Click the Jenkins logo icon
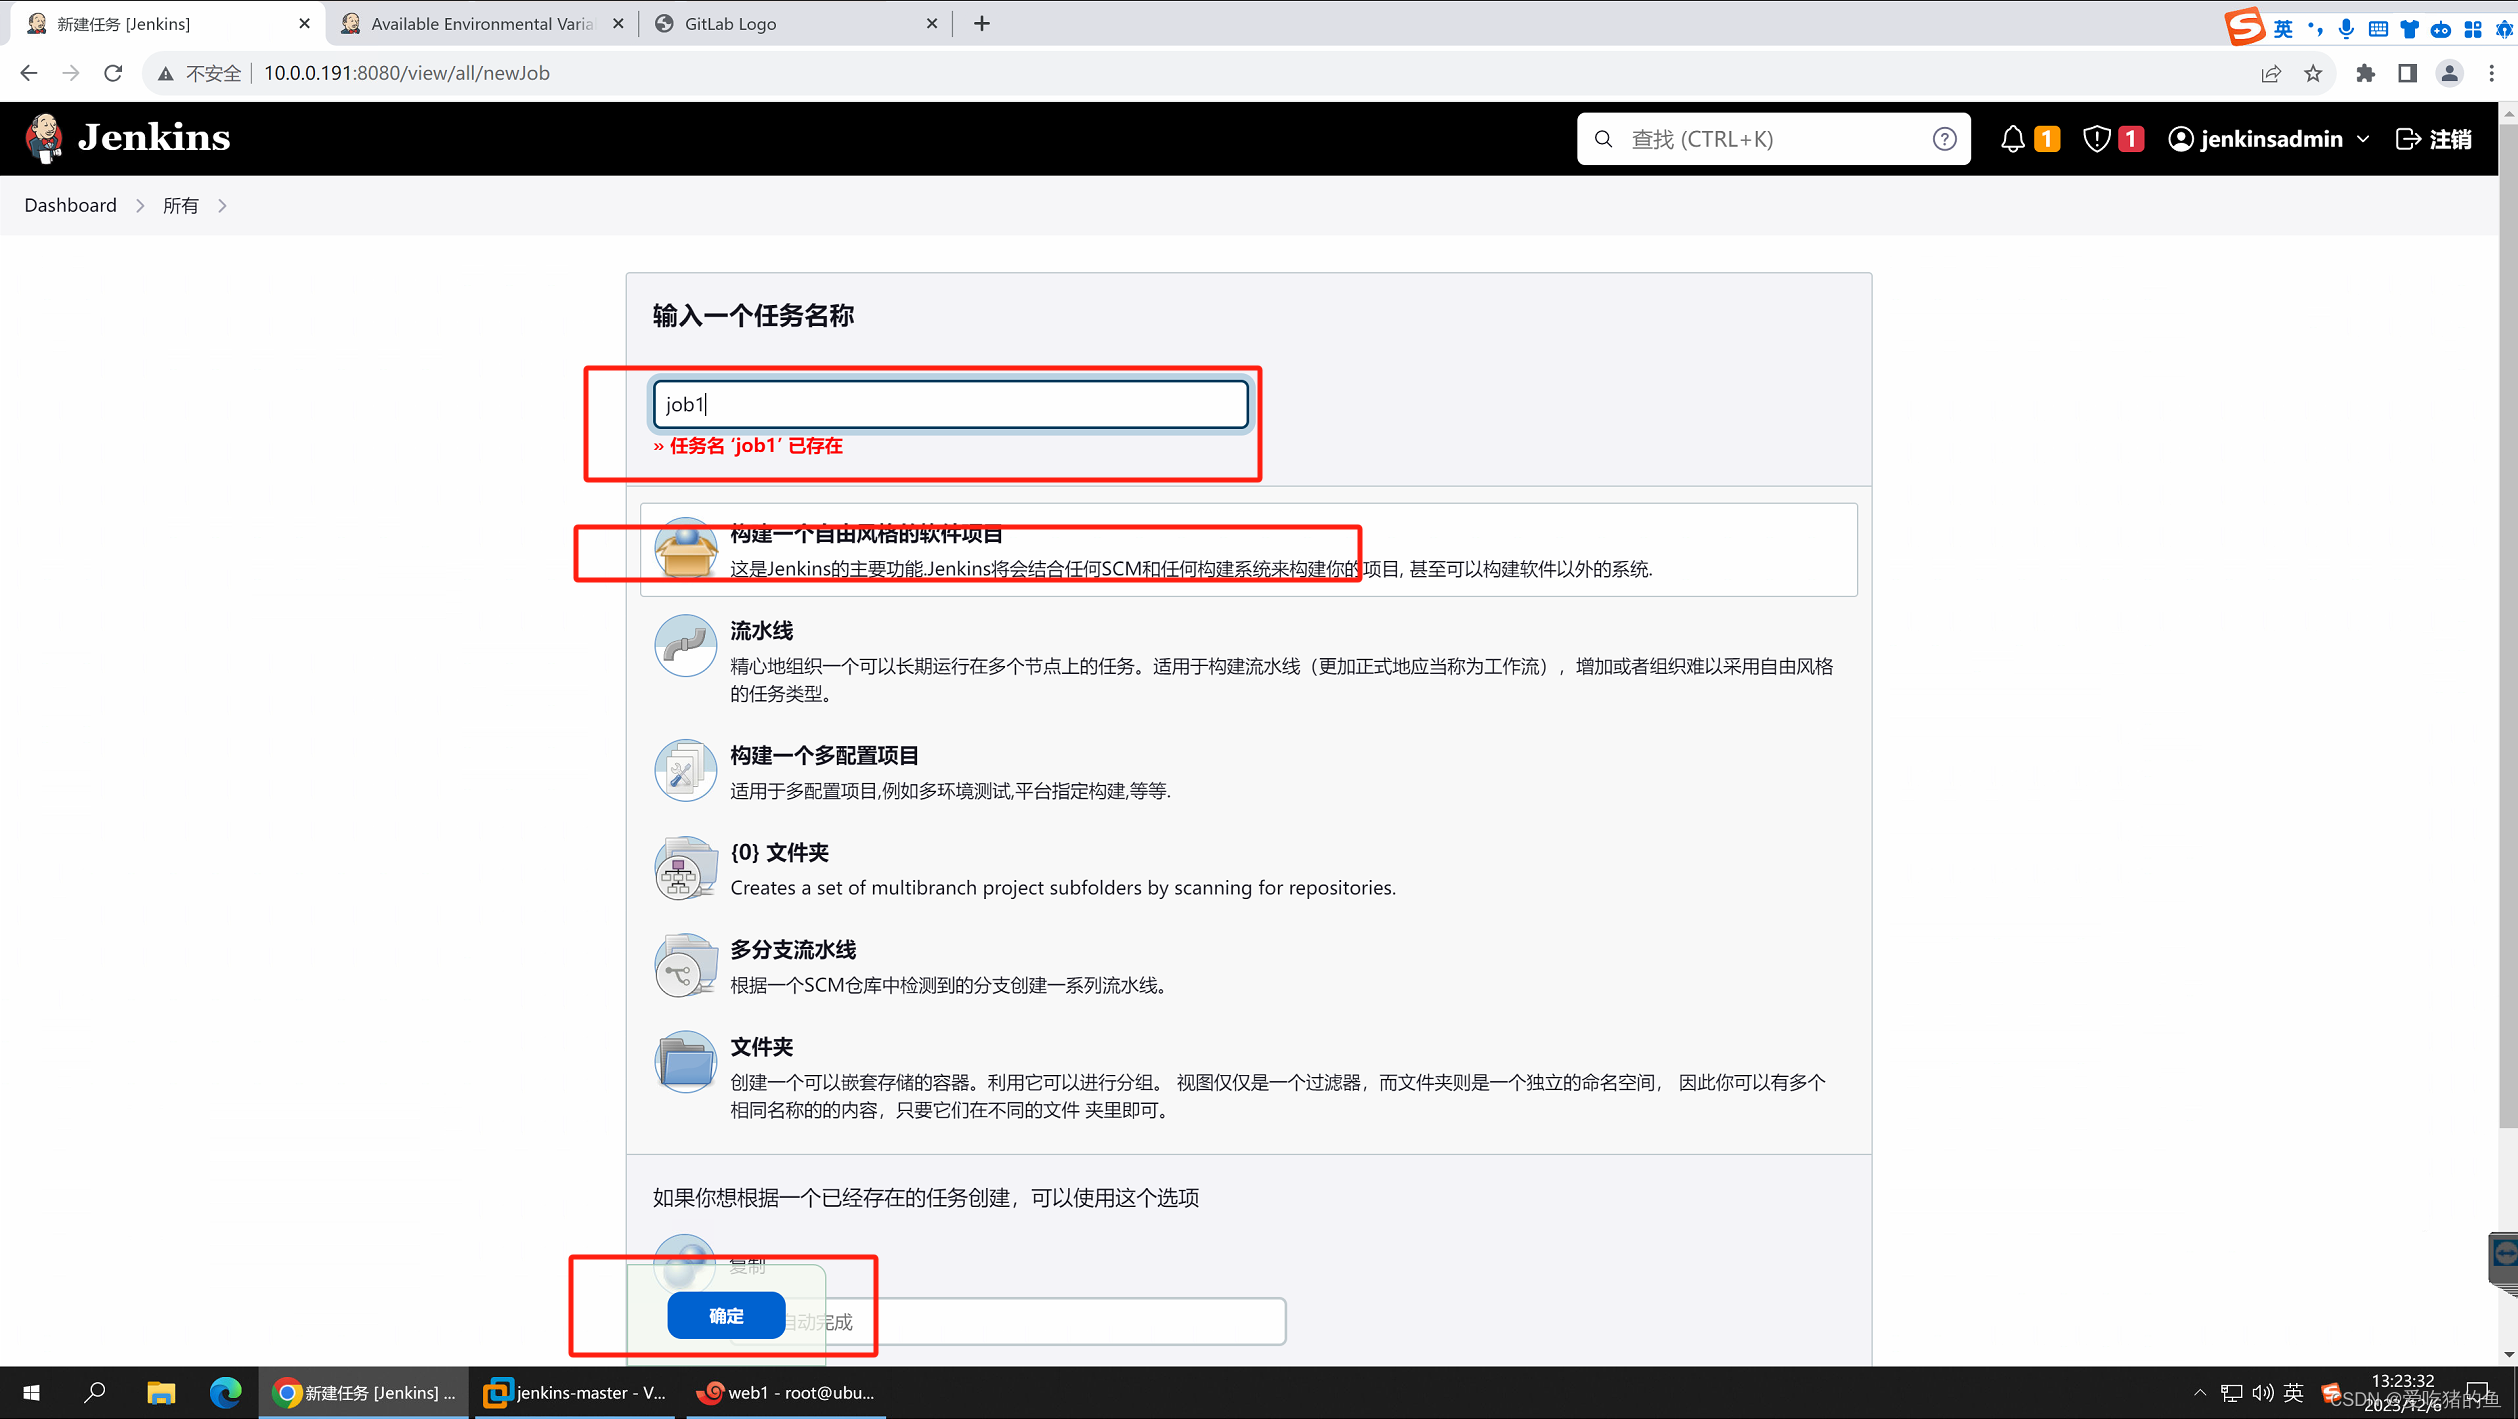This screenshot has height=1419, width=2518. pos(44,138)
